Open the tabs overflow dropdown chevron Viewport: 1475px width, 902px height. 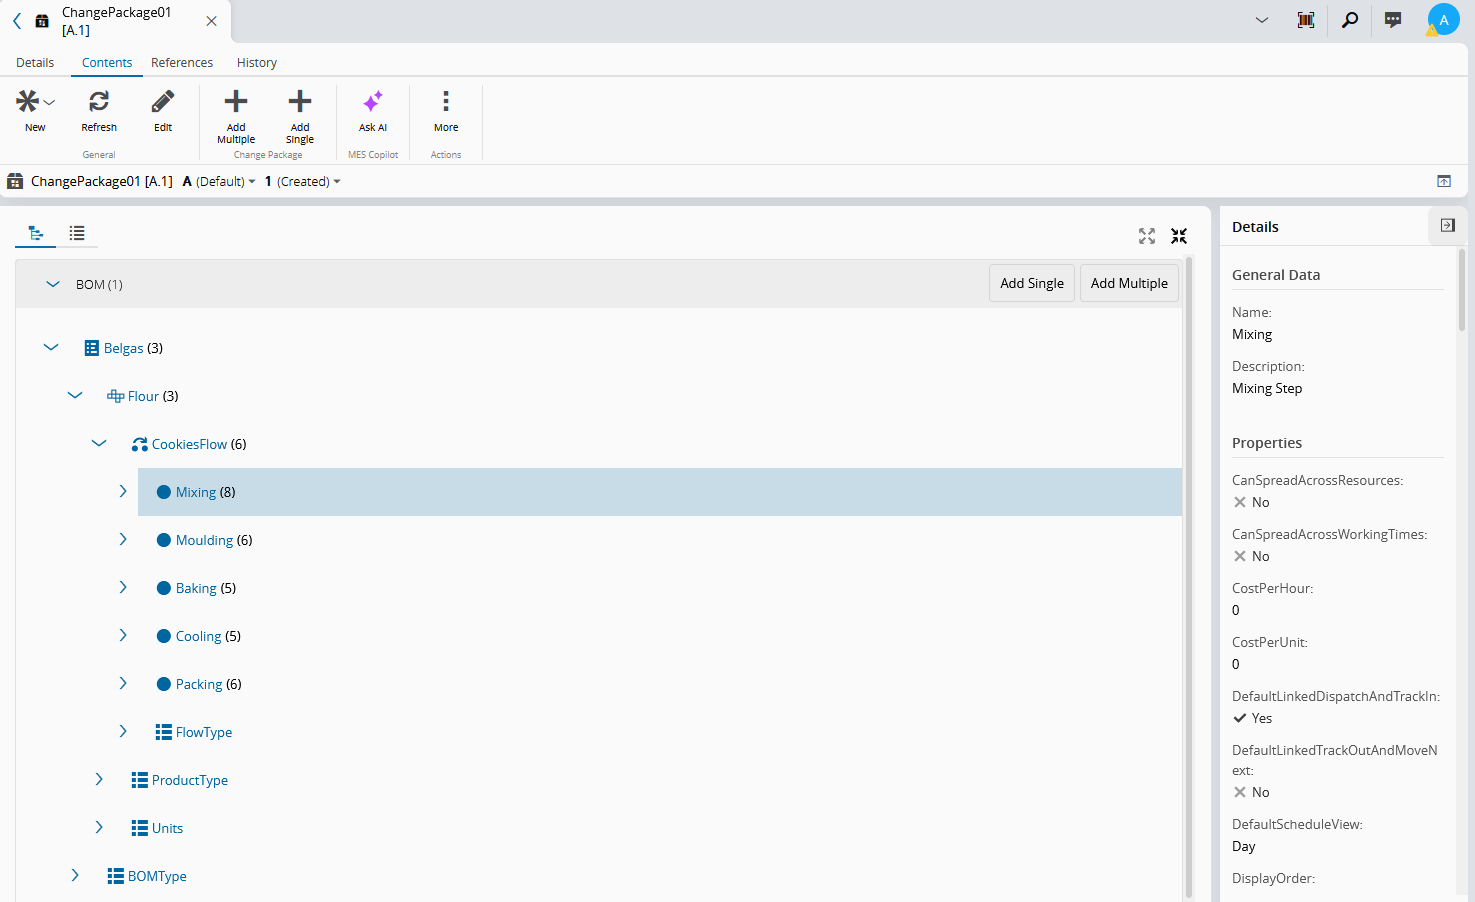[x=1262, y=20]
